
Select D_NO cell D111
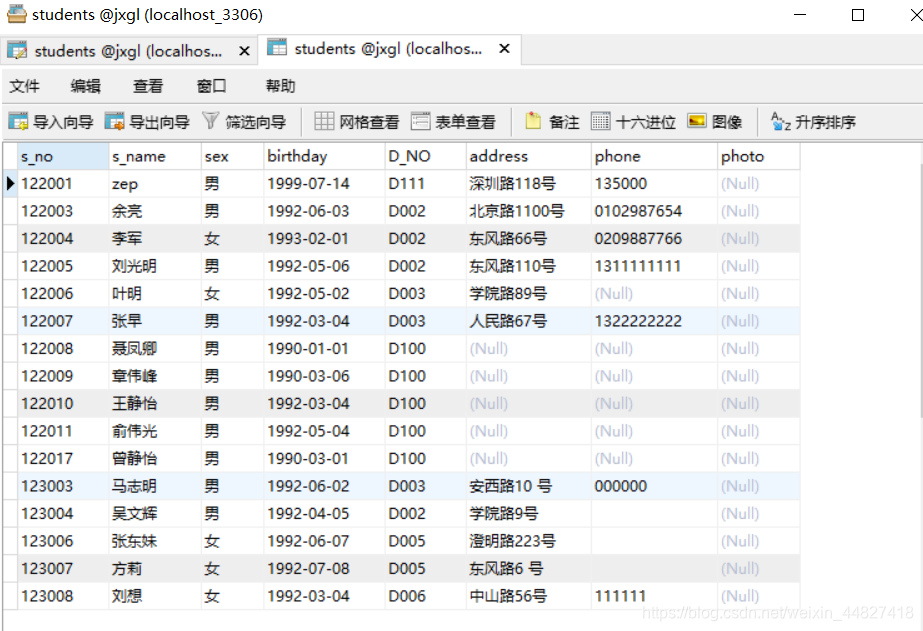[426, 184]
